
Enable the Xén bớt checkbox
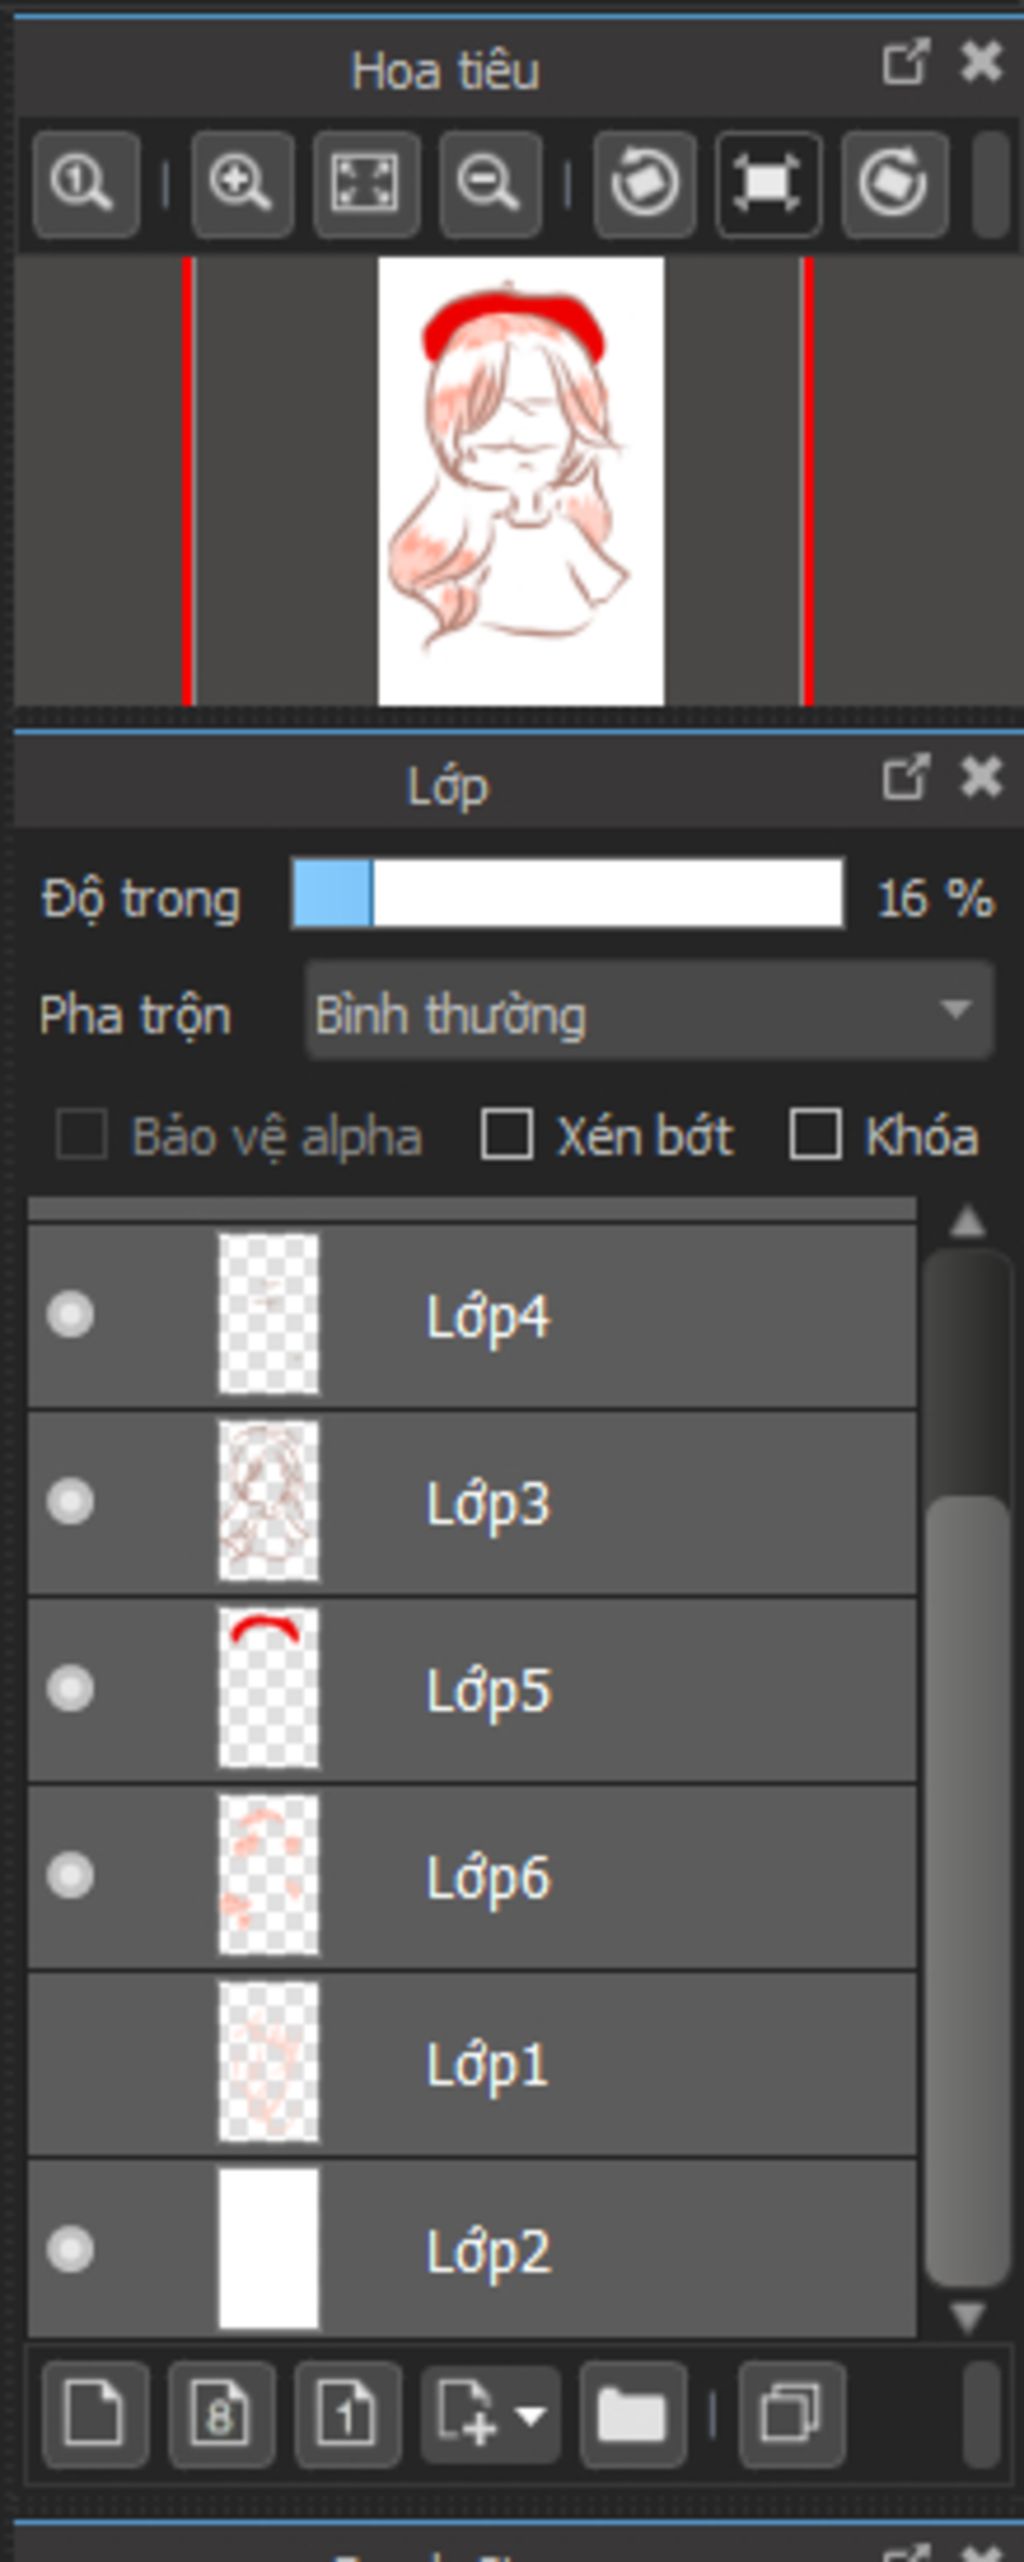(506, 1134)
